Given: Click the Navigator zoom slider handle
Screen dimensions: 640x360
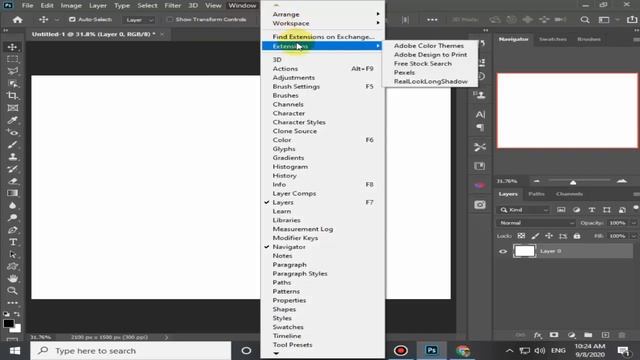Looking at the screenshot, I should tap(573, 182).
